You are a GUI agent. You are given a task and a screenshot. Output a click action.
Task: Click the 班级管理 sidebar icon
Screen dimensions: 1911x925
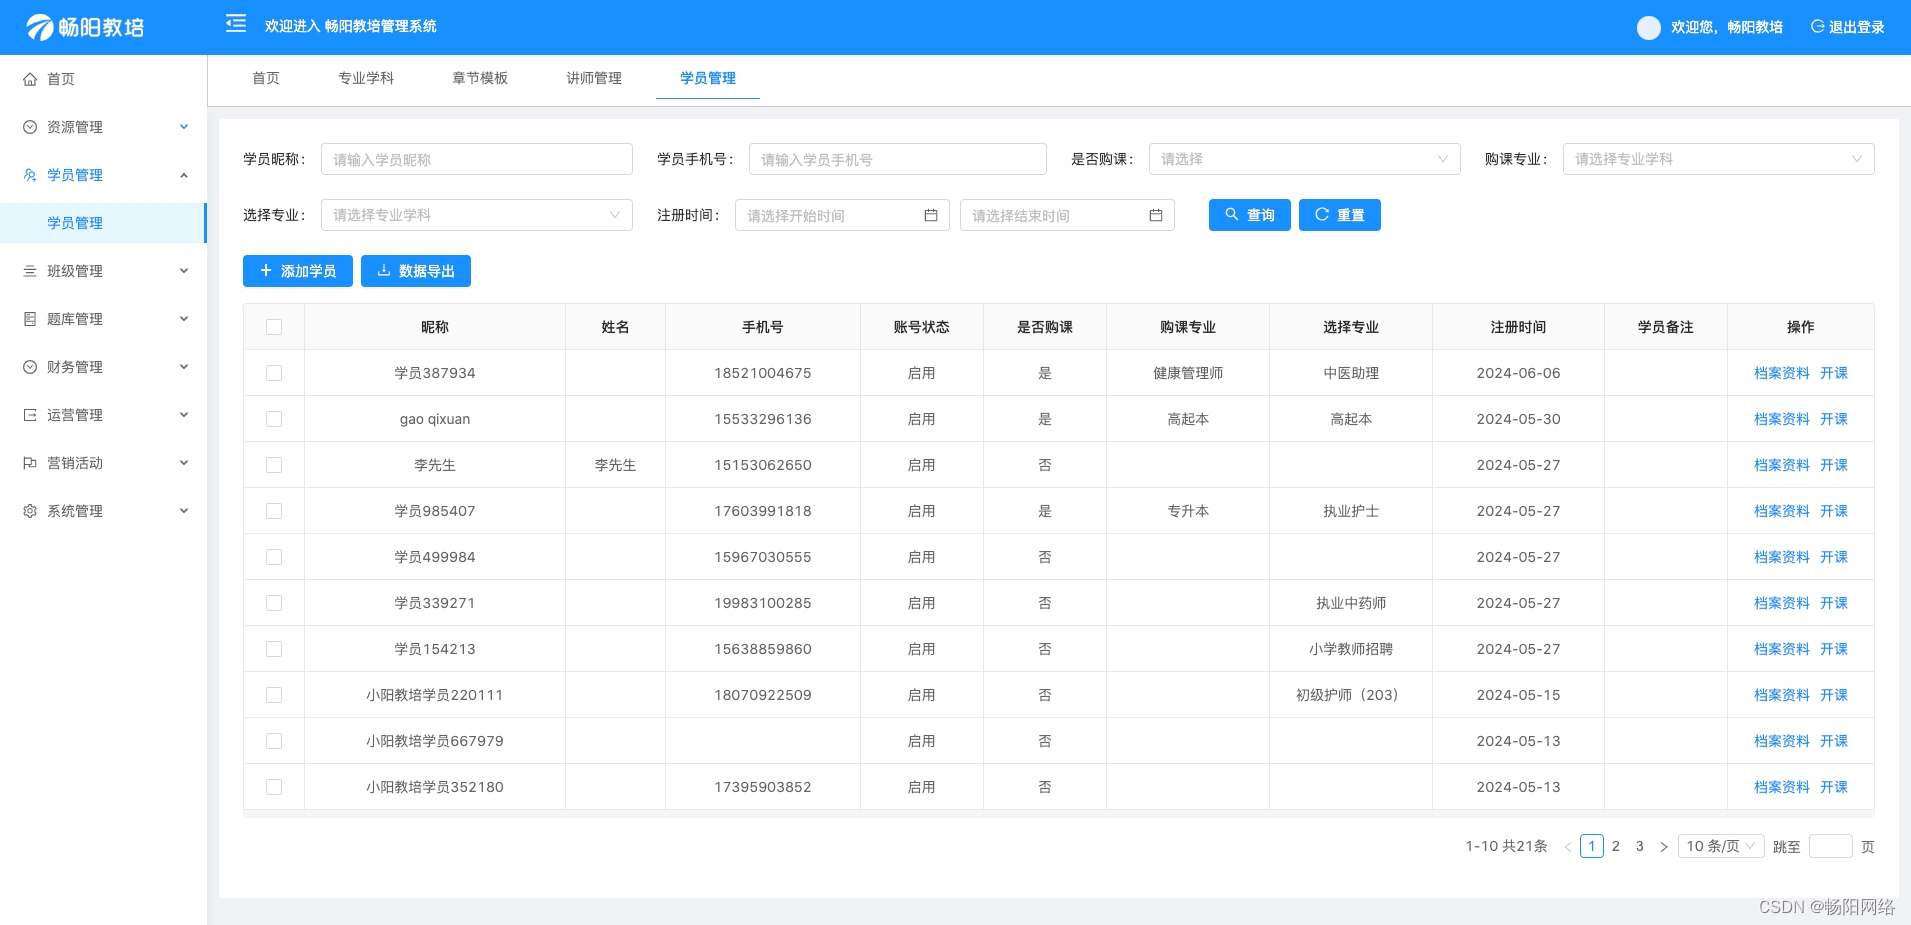pyautogui.click(x=30, y=271)
